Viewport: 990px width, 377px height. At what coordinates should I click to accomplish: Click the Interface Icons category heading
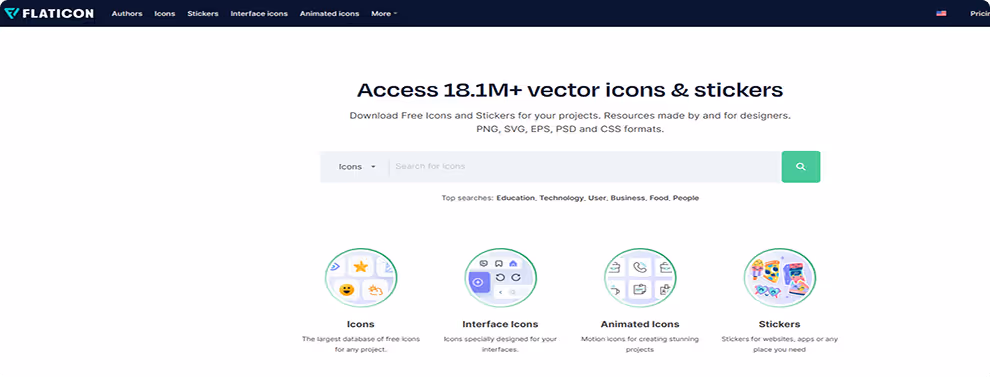(500, 324)
